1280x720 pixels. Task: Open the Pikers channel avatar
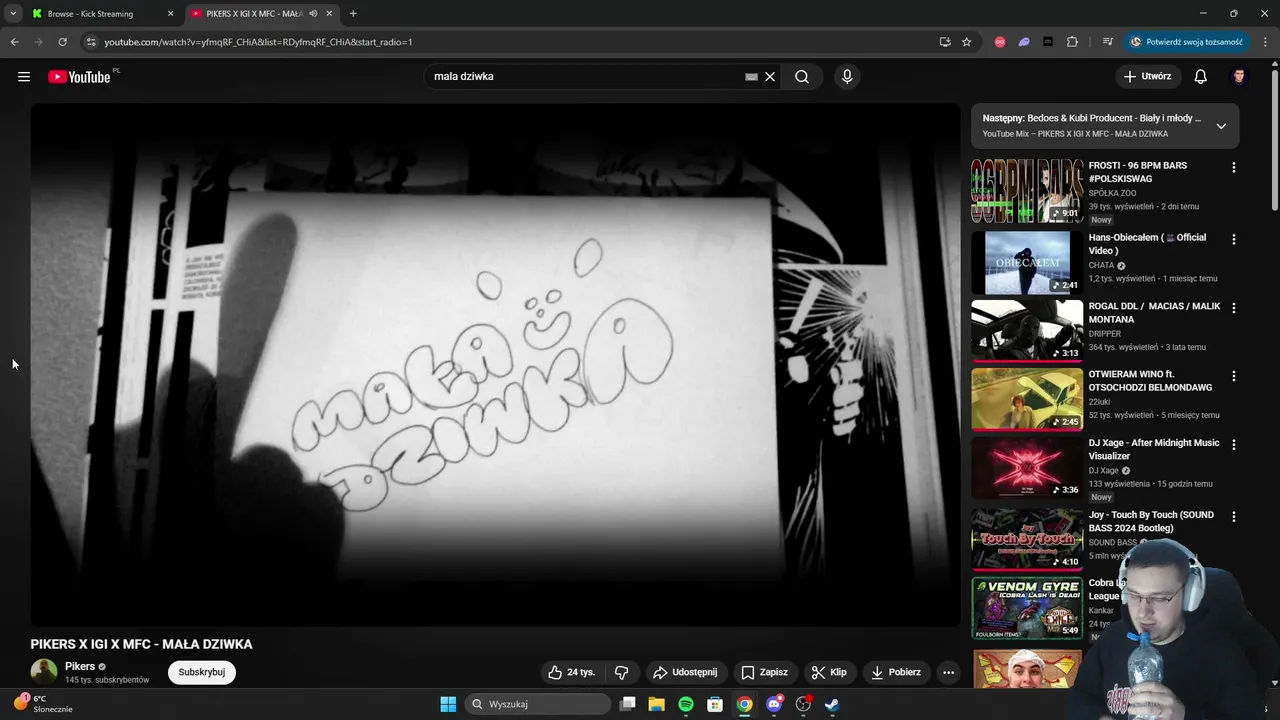click(44, 672)
